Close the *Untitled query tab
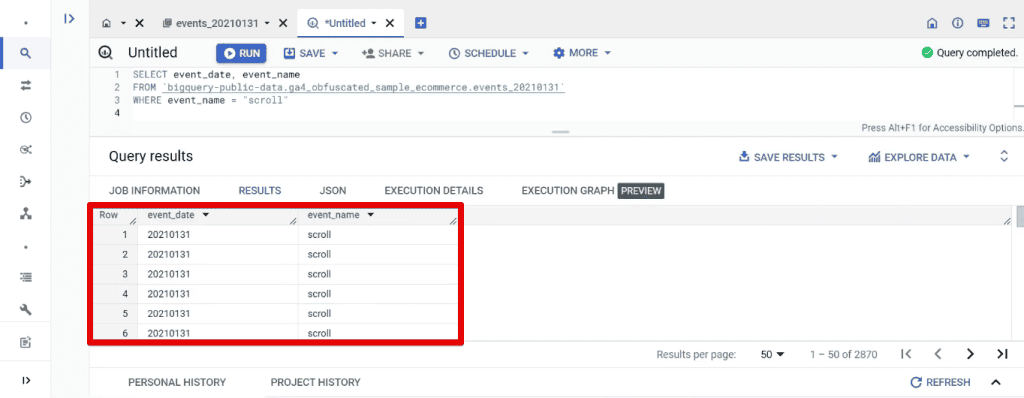The height and width of the screenshot is (398, 1024). [x=390, y=24]
